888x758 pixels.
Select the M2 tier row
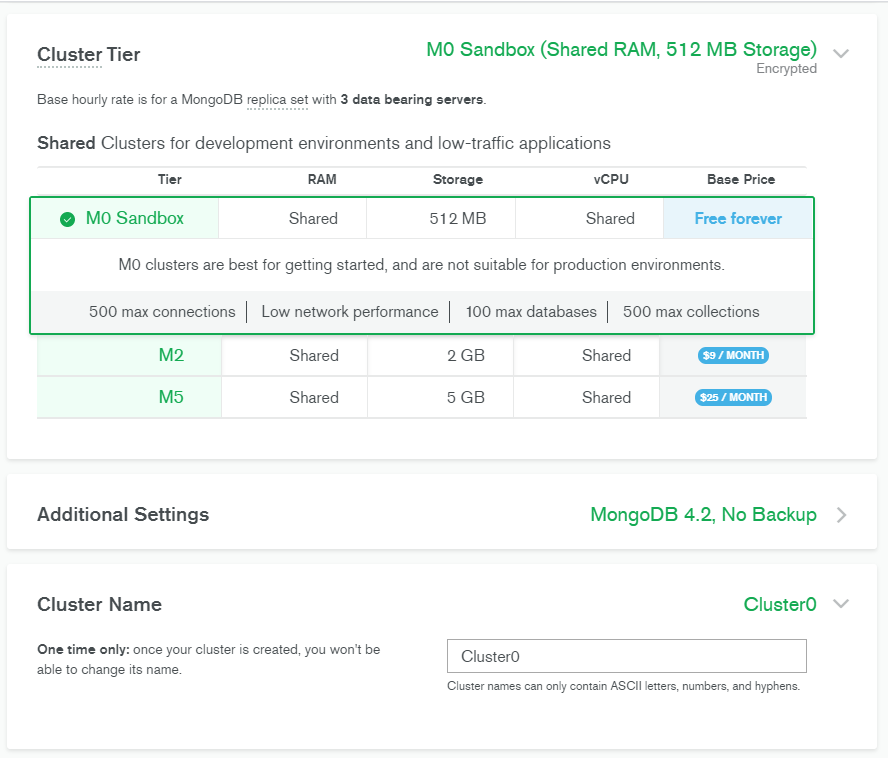coord(421,356)
